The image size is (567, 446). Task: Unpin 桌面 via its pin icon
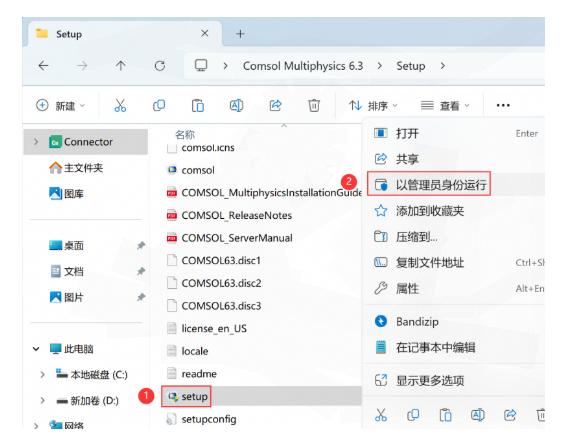pos(141,246)
